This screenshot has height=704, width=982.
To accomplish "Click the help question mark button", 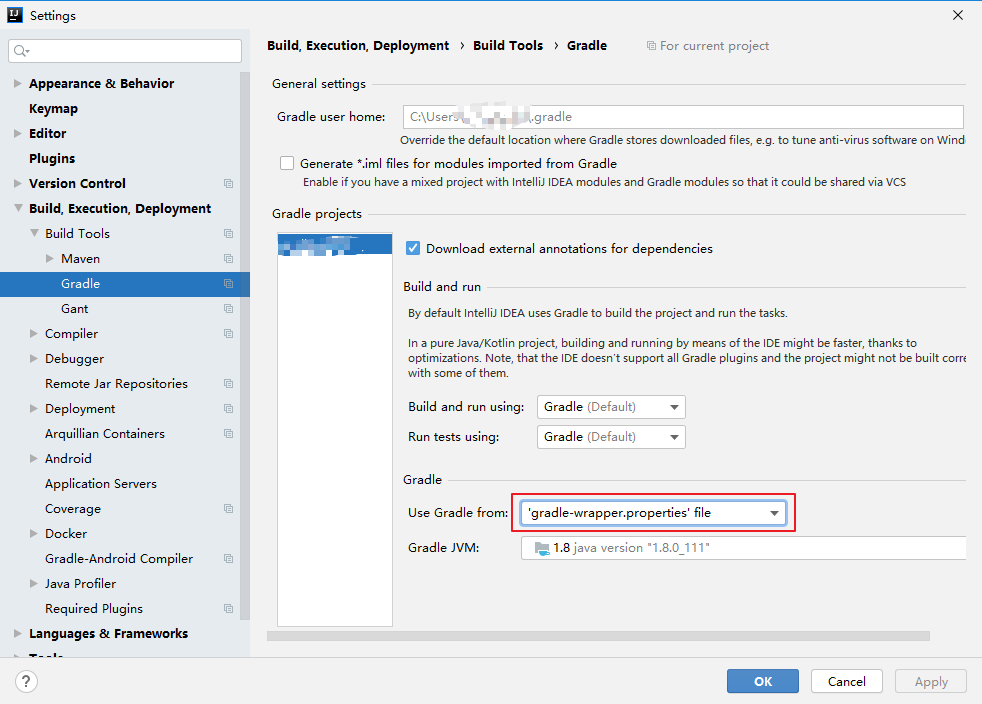I will (x=26, y=681).
